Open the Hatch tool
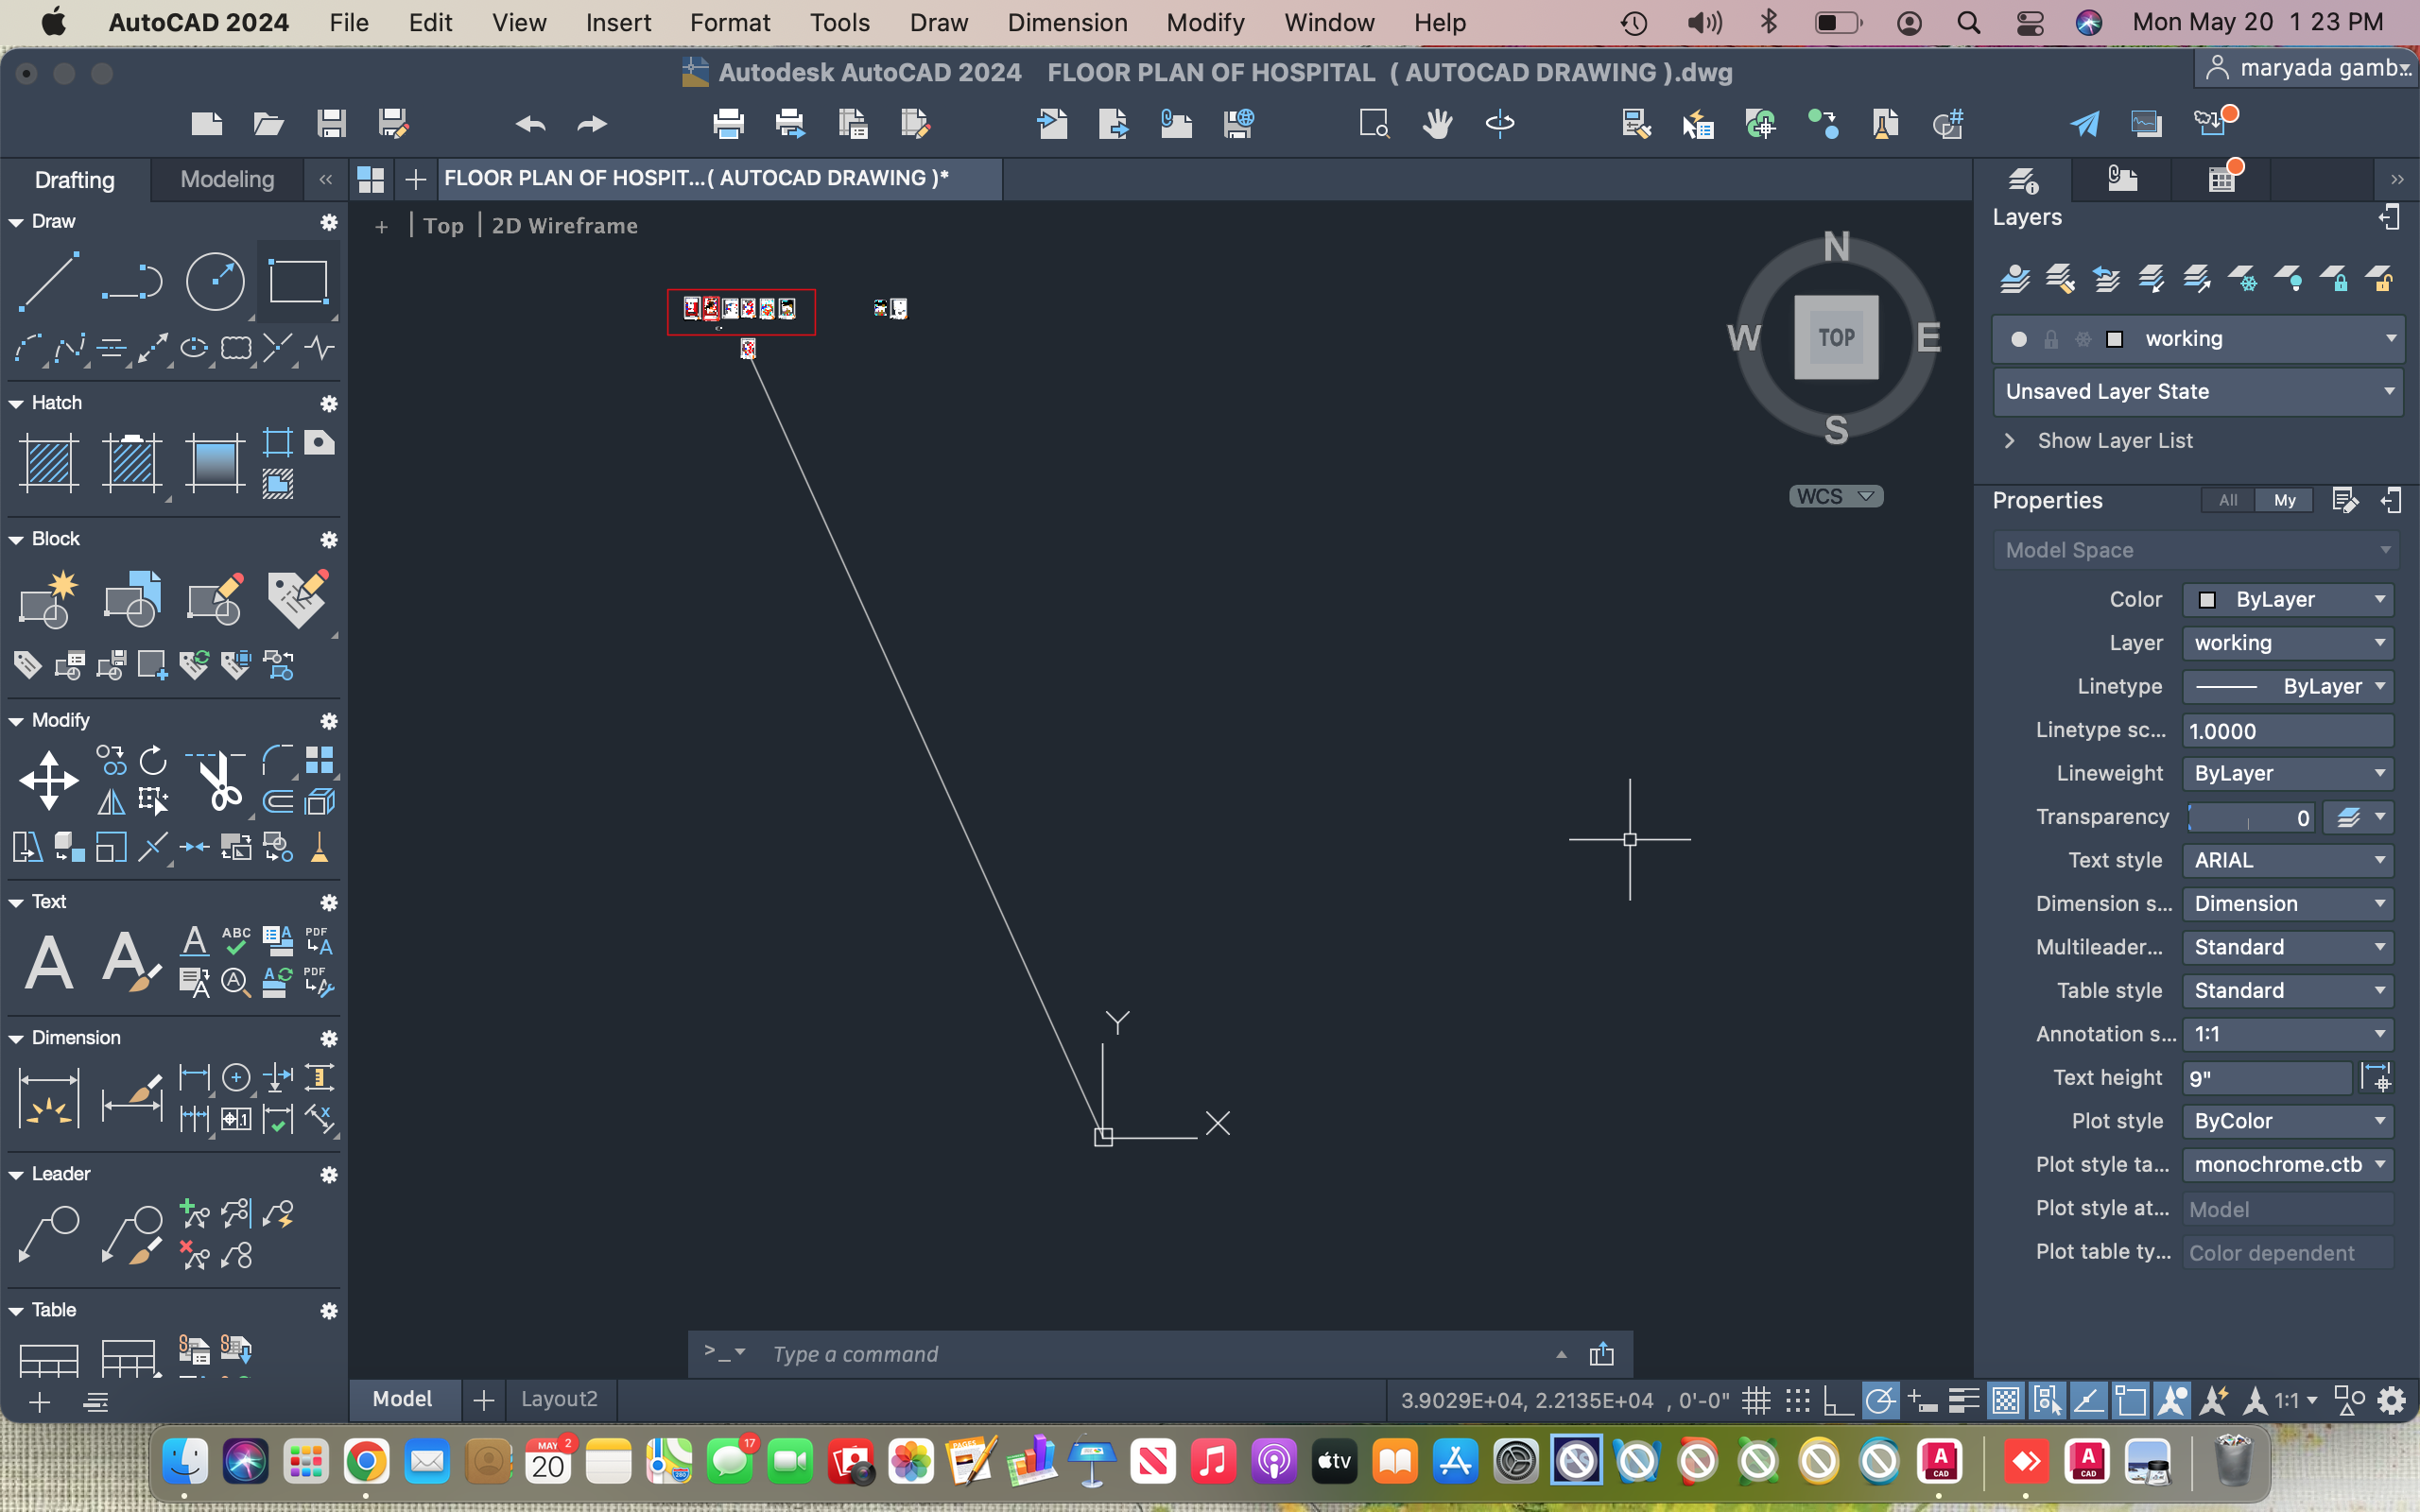Screen dimensions: 2420x1512 (48, 463)
